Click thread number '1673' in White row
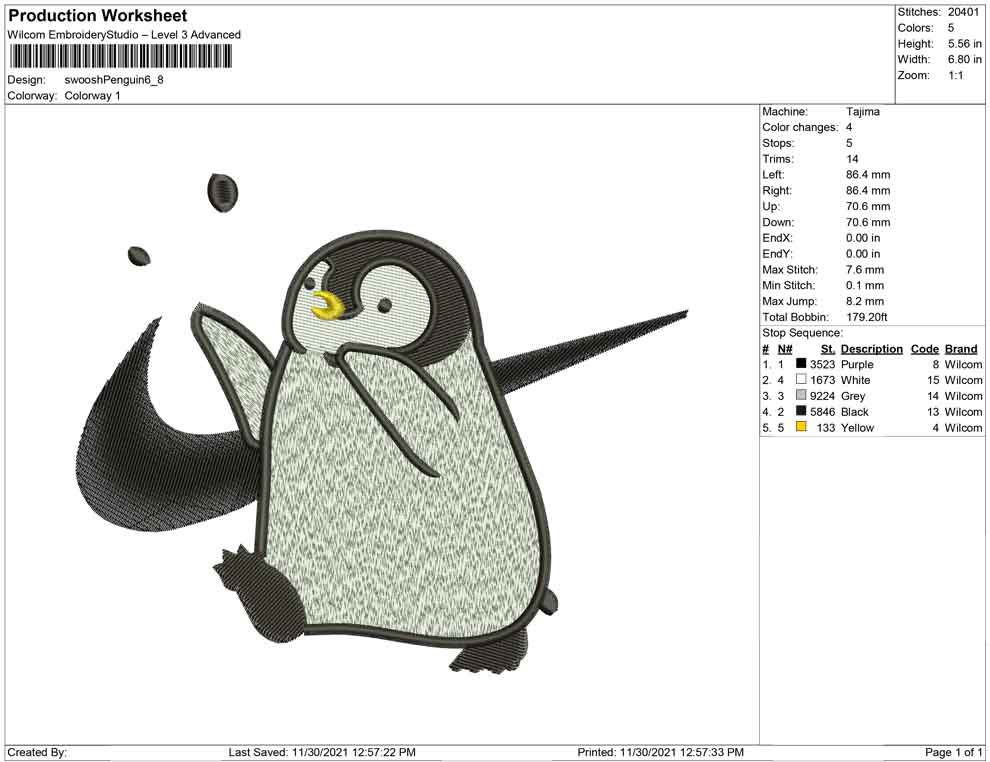Image resolution: width=990 pixels, height=762 pixels. click(823, 380)
